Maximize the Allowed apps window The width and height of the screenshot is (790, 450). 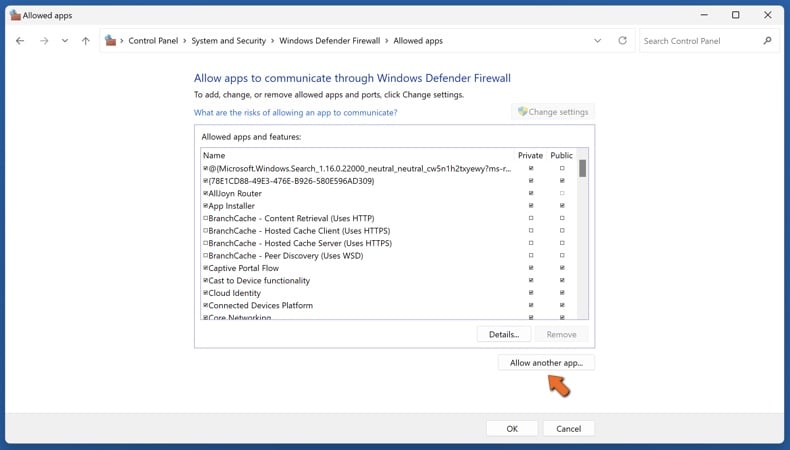(x=736, y=15)
